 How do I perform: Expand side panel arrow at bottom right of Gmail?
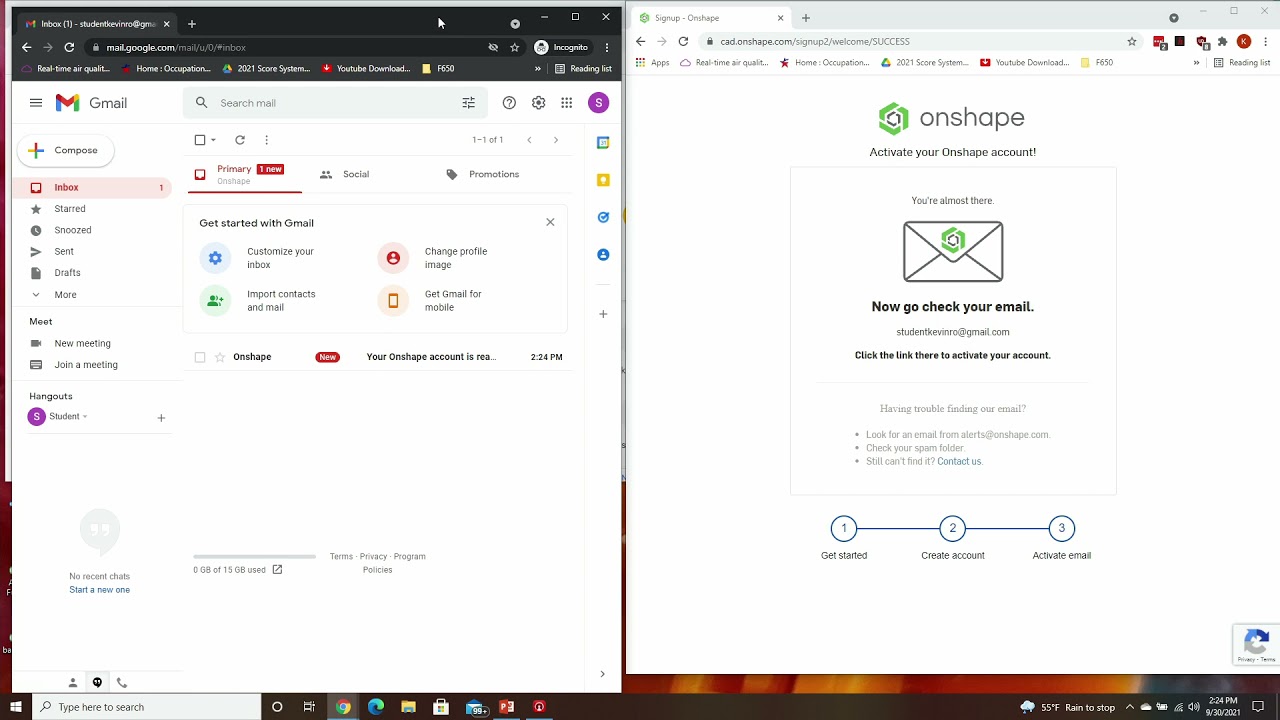click(x=602, y=674)
